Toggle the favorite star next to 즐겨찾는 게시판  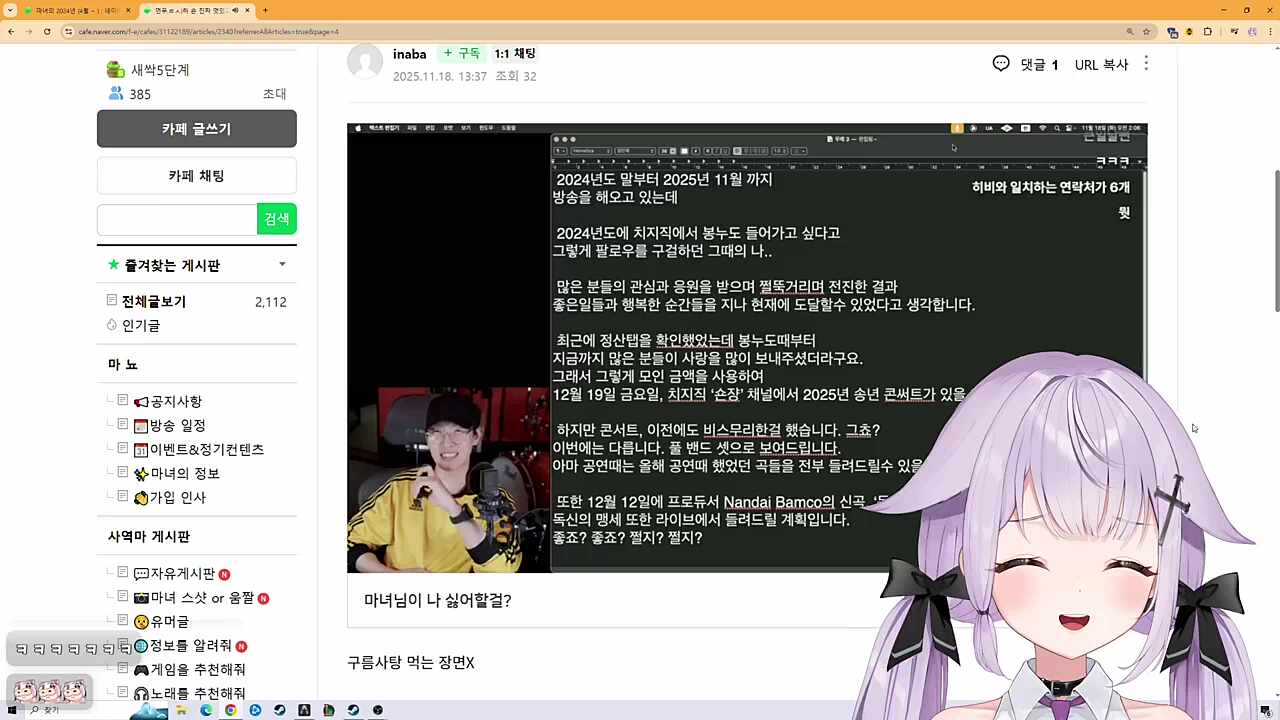click(x=113, y=264)
